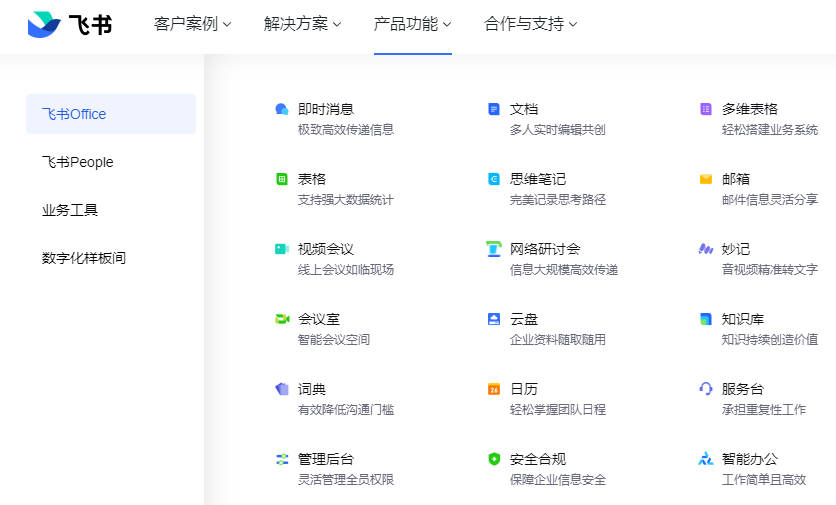Image resolution: width=836 pixels, height=505 pixels.
Task: Click the 飞书 logo in header
Action: tap(70, 24)
